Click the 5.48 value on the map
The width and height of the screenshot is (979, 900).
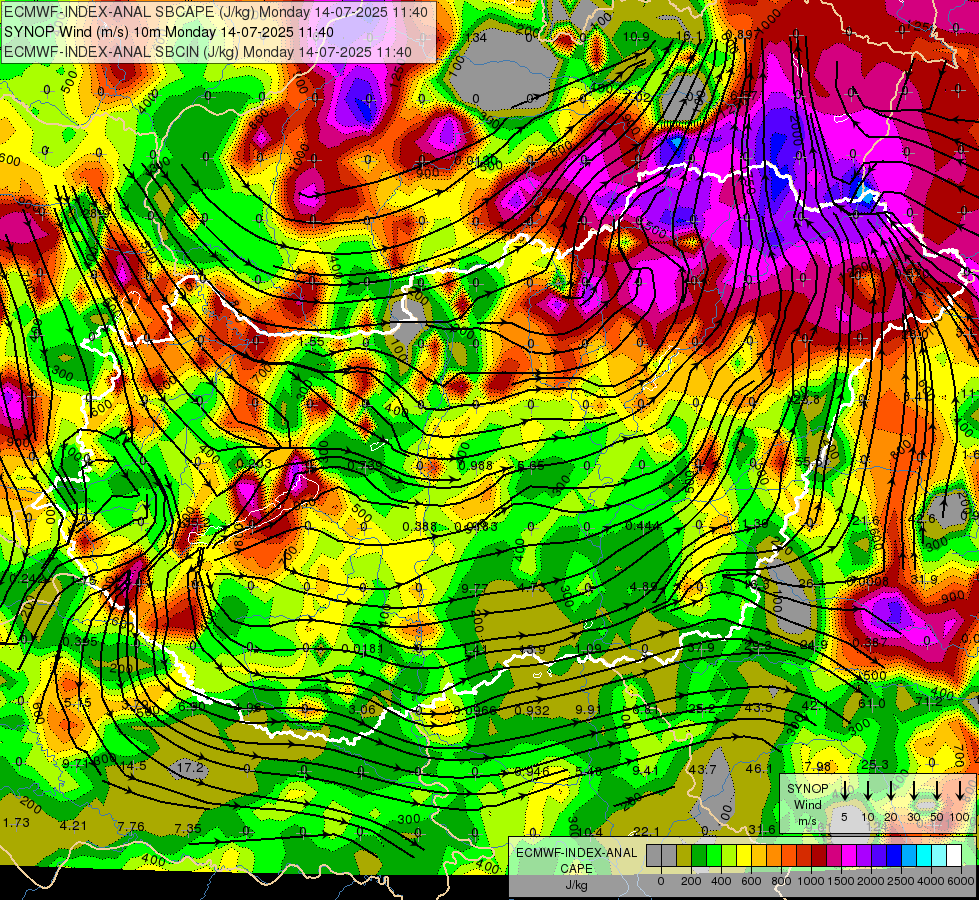tap(589, 771)
